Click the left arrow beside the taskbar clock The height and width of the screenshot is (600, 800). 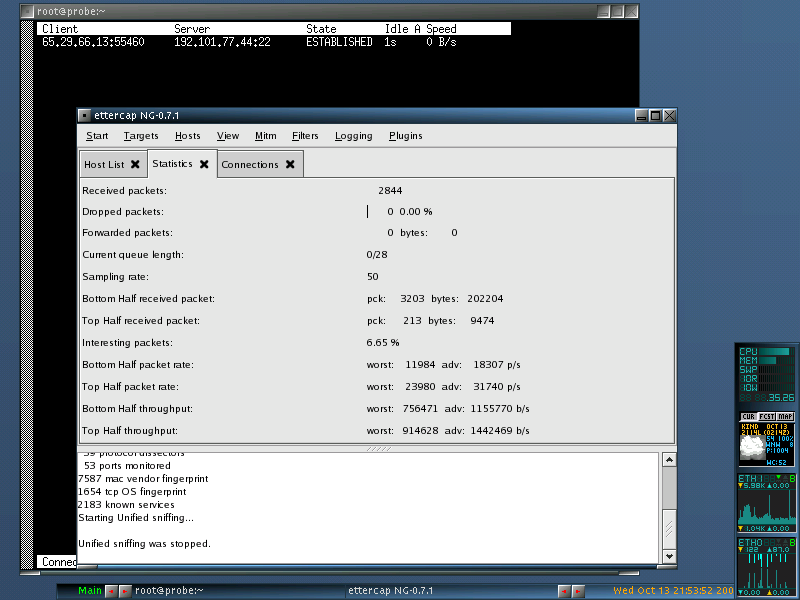coord(564,591)
